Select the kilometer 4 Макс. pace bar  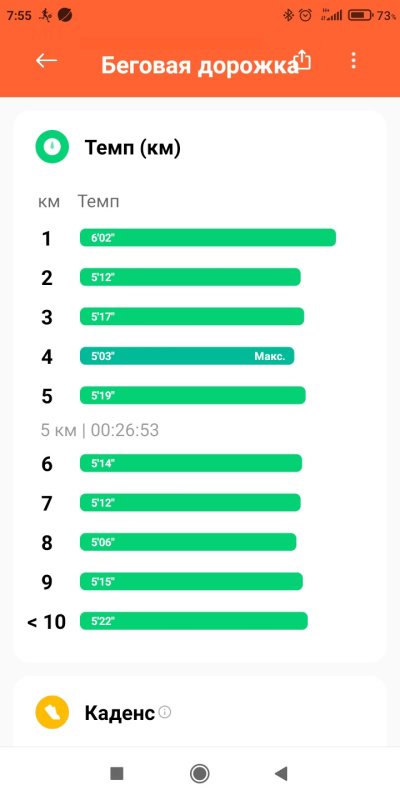(x=187, y=356)
